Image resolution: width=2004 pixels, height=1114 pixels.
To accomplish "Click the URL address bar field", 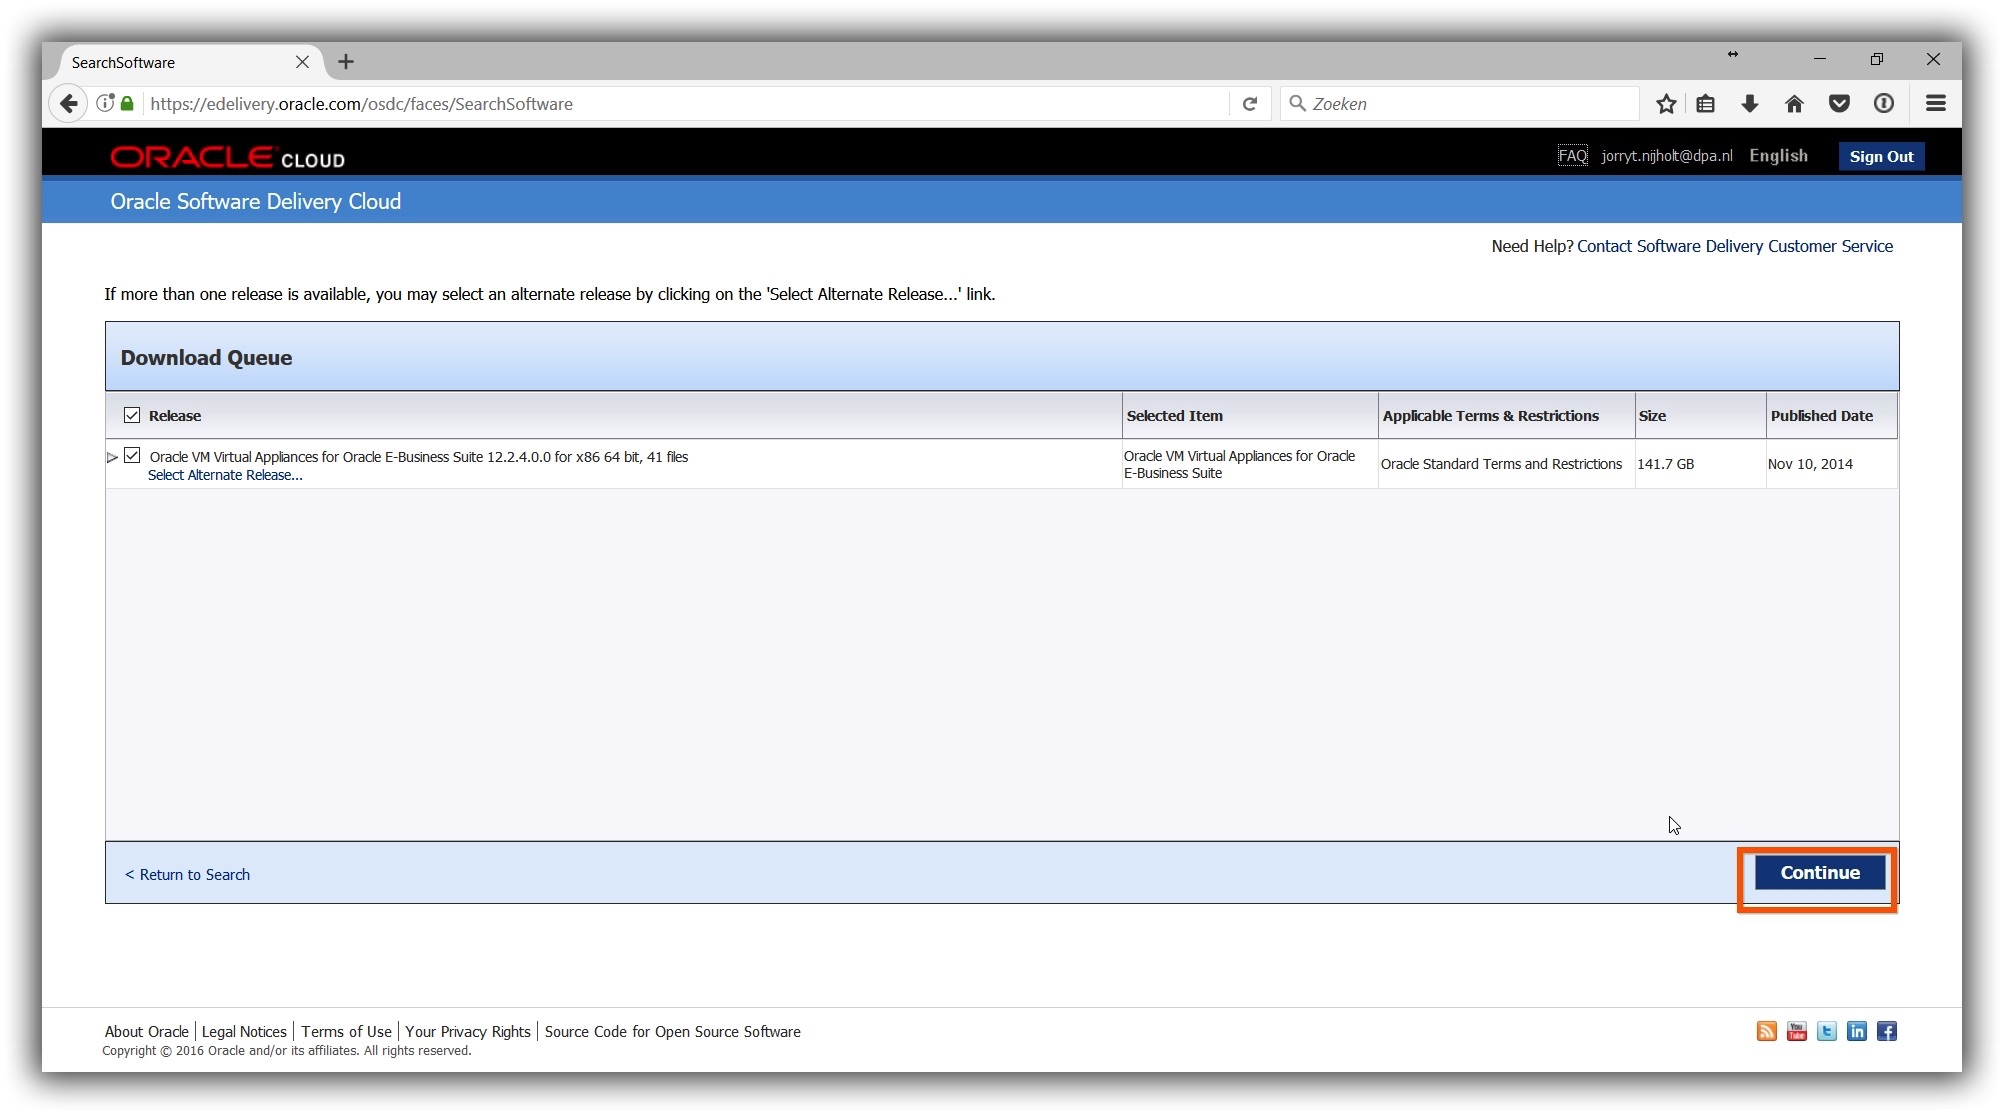I will pos(685,104).
